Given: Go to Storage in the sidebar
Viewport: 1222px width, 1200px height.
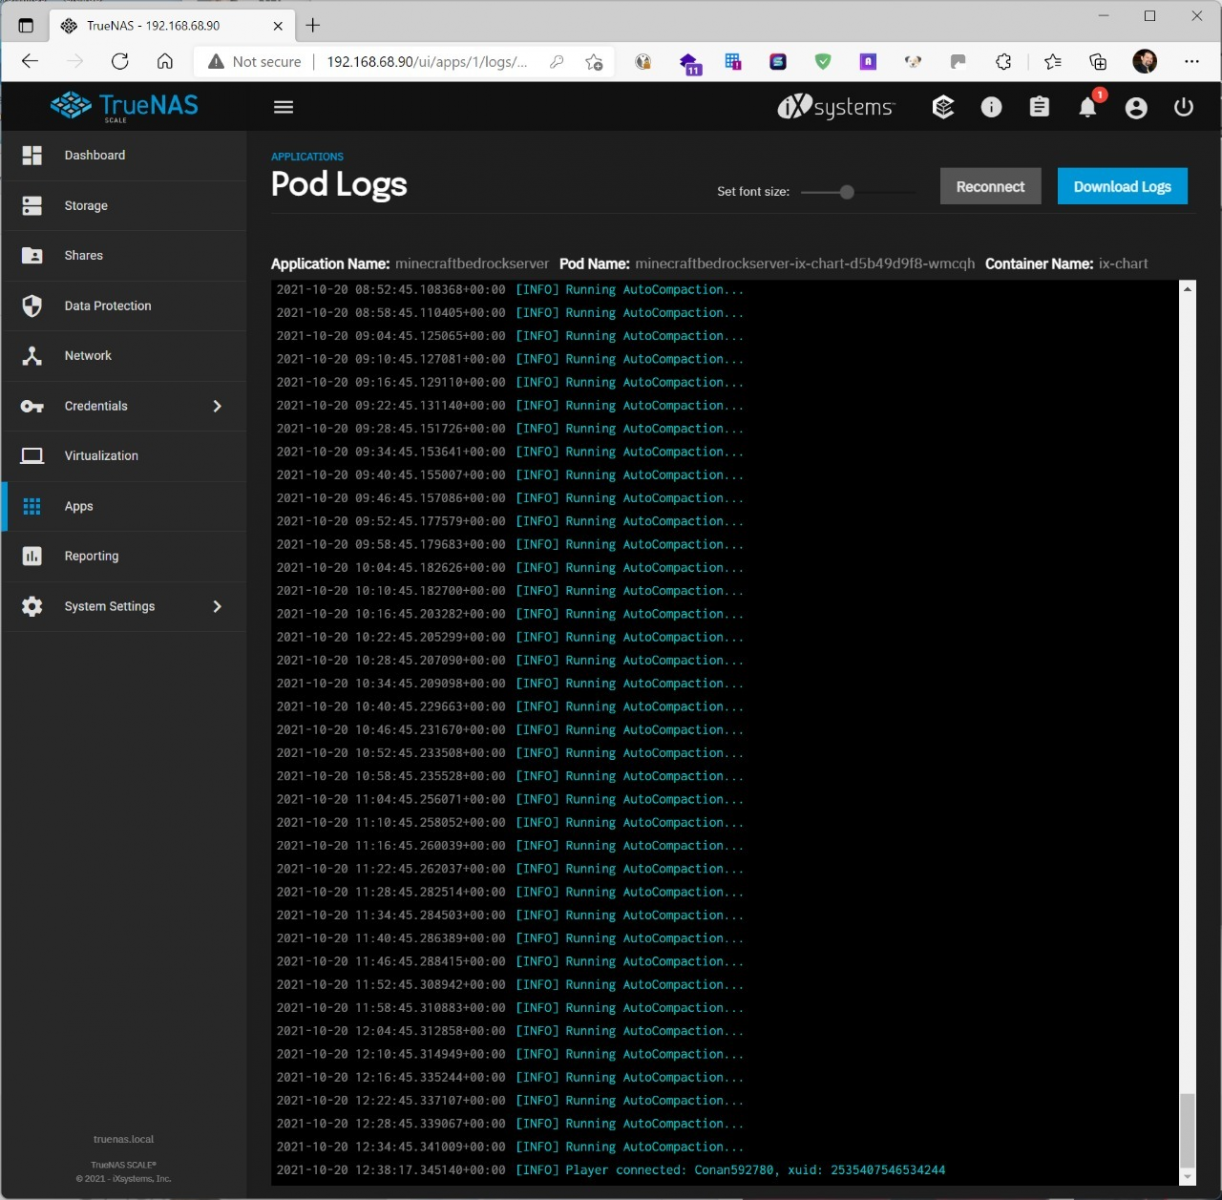Looking at the screenshot, I should click(124, 205).
